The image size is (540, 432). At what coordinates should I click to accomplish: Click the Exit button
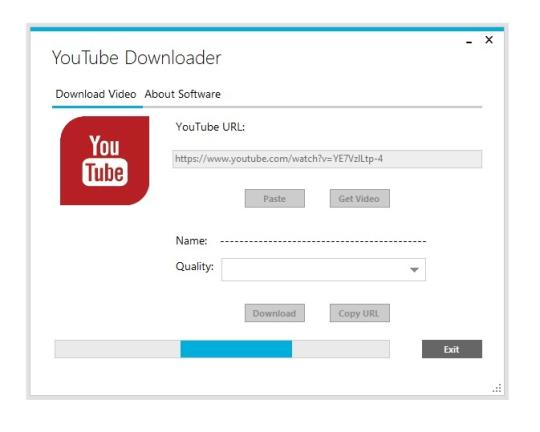click(x=452, y=349)
